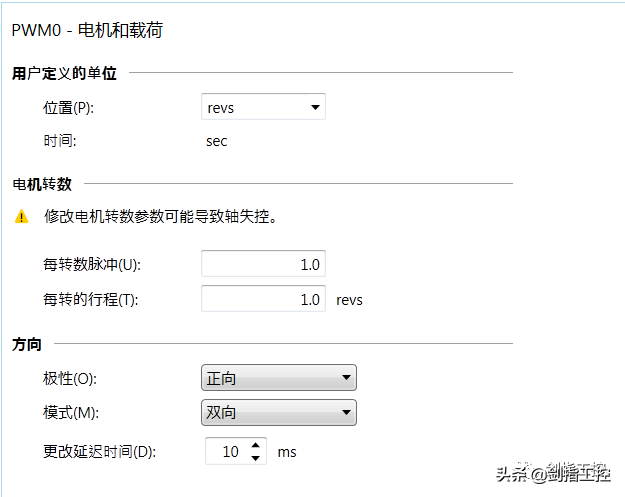625x497 pixels.
Task: Select the 方向 section header
Action: pos(27,344)
